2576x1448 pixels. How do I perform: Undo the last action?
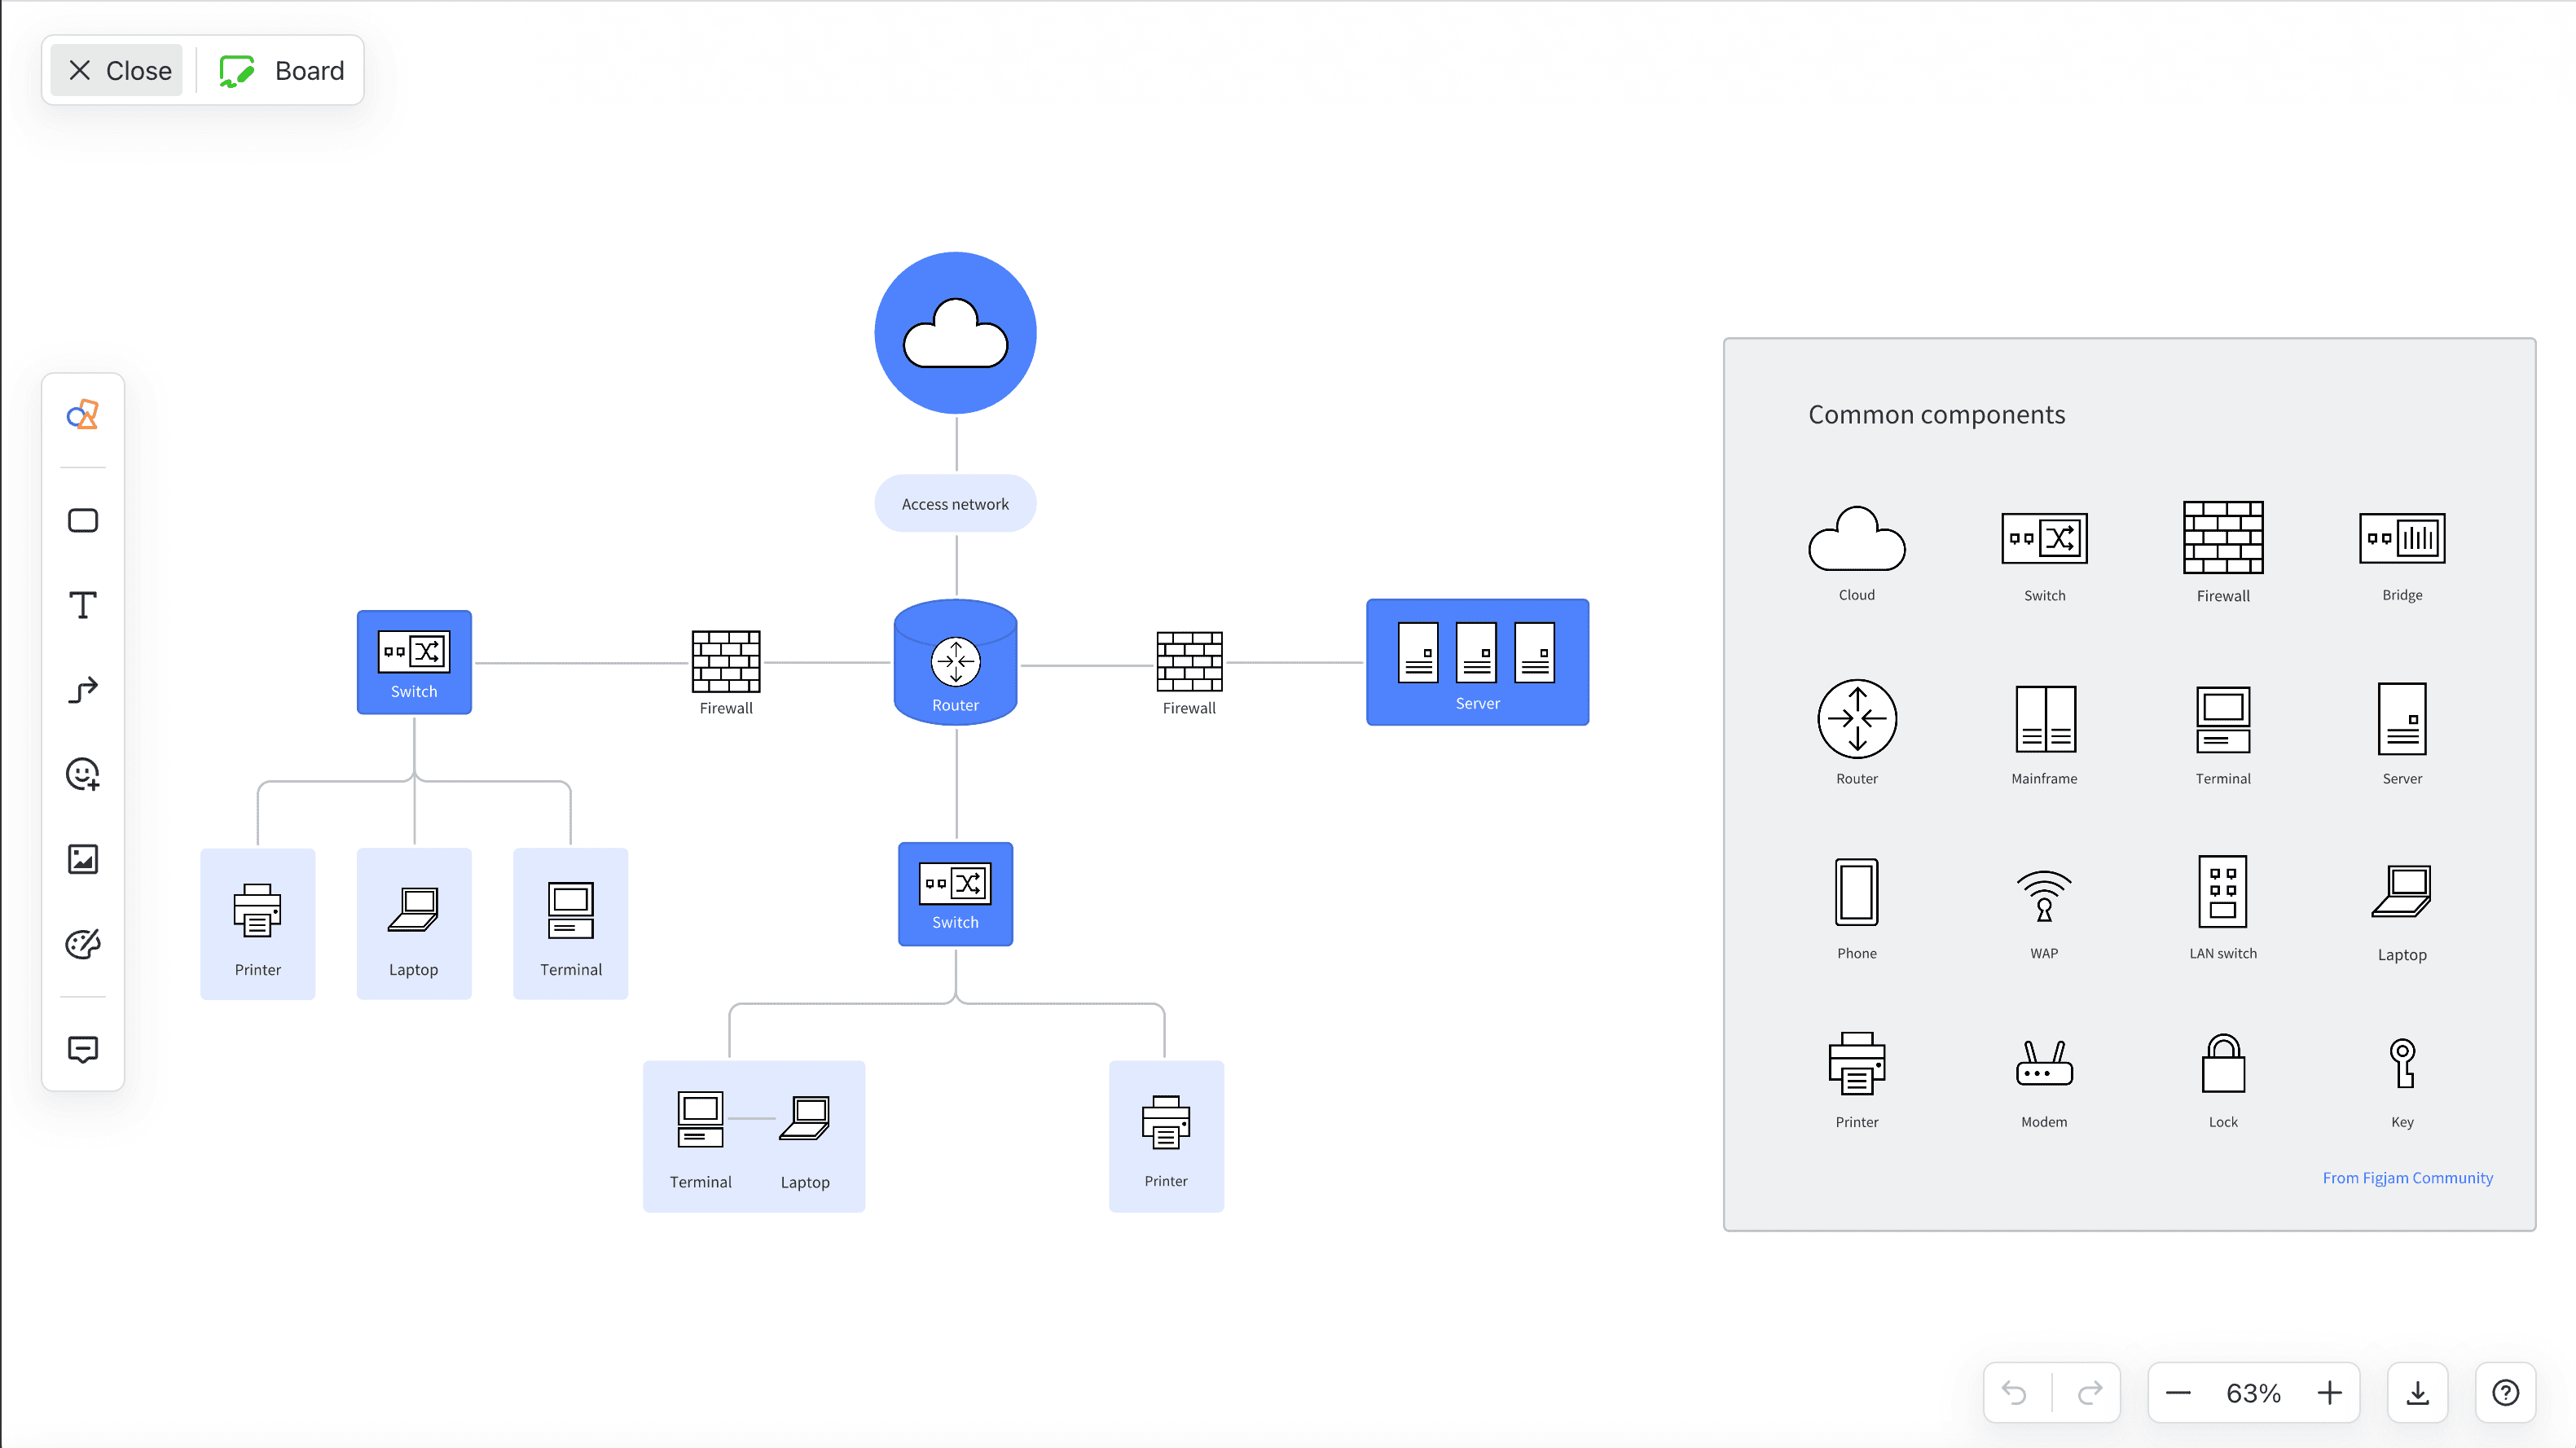point(2015,1393)
